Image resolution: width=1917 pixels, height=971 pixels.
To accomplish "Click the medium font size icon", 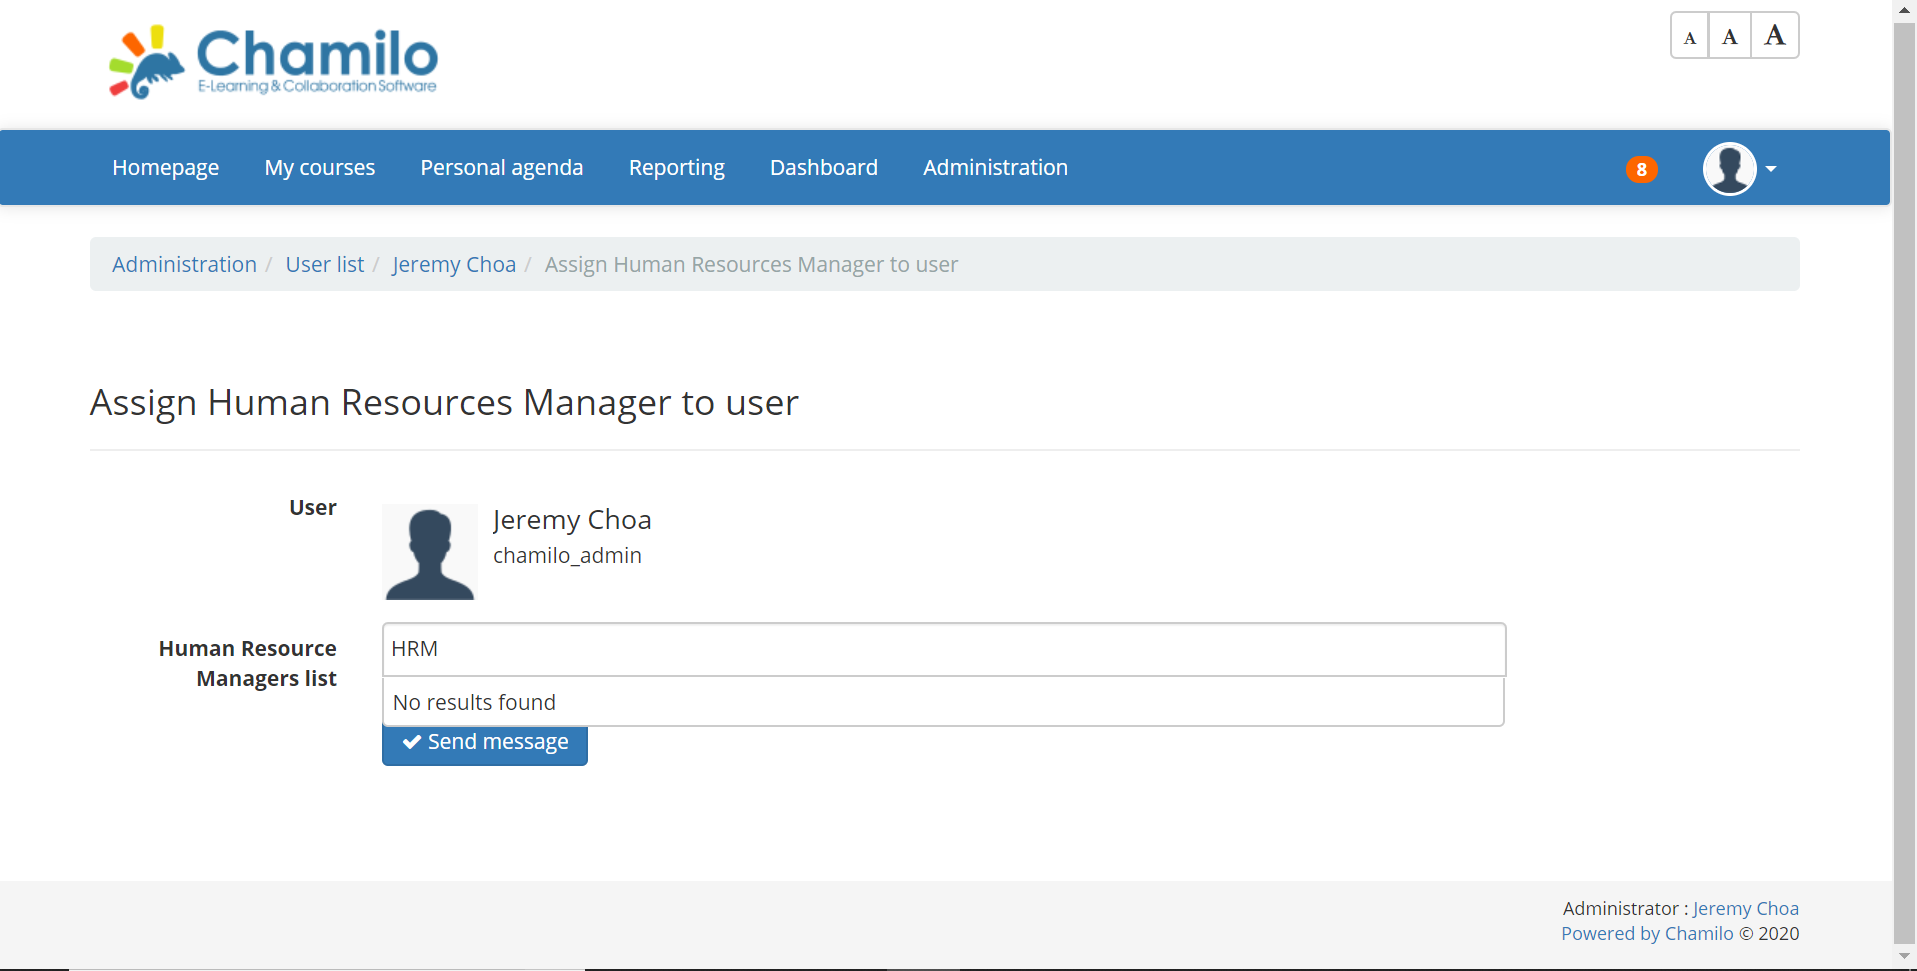I will [x=1731, y=35].
